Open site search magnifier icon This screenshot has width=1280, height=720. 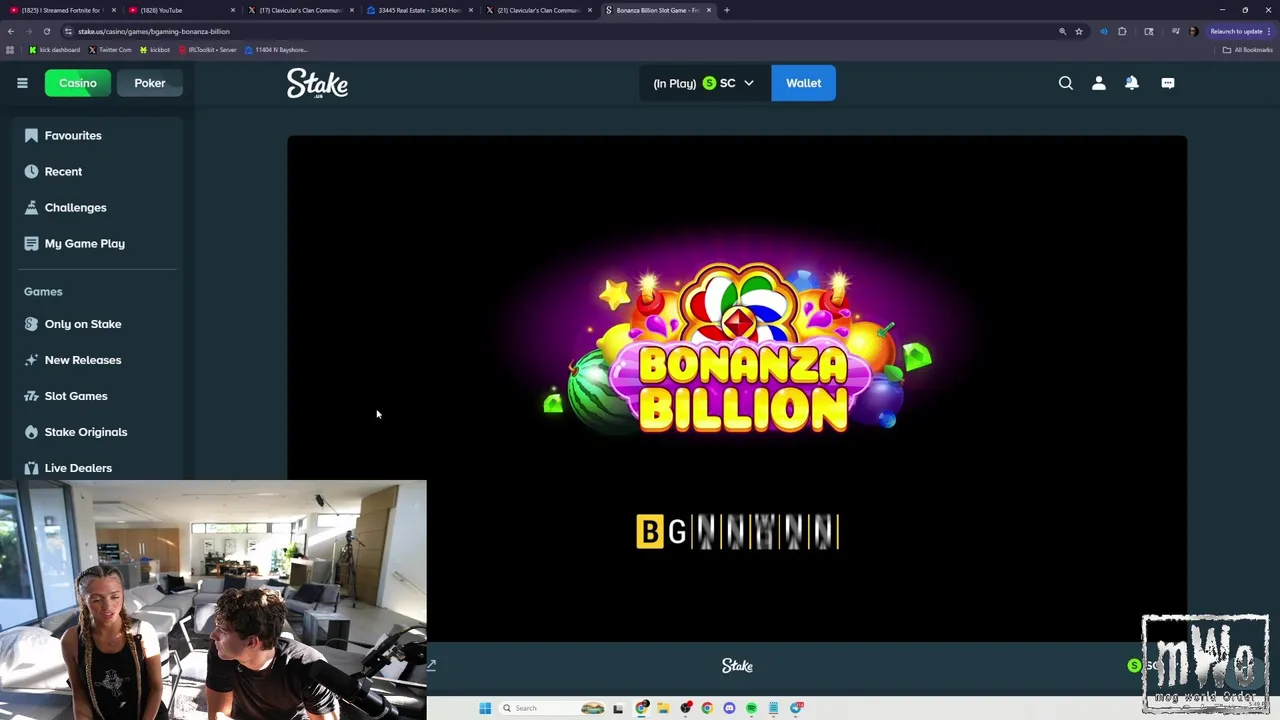pos(1066,83)
